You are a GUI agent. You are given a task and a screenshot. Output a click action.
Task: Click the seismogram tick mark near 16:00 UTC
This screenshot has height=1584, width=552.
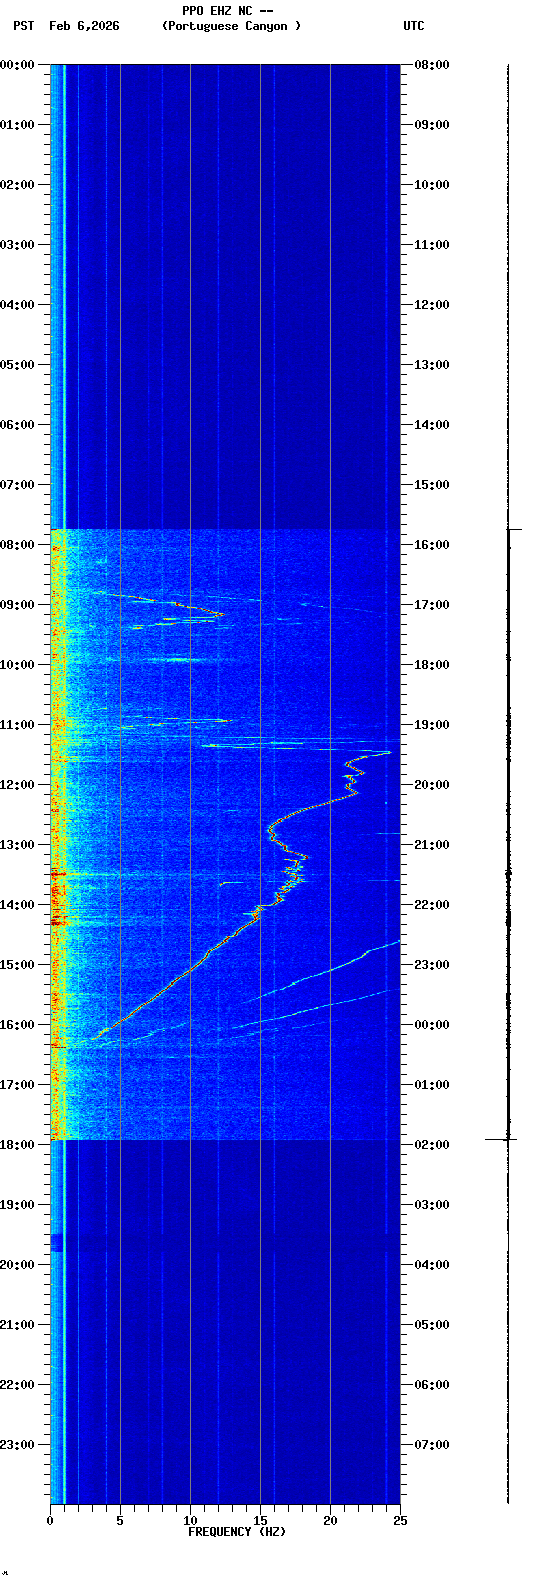pyautogui.click(x=514, y=529)
